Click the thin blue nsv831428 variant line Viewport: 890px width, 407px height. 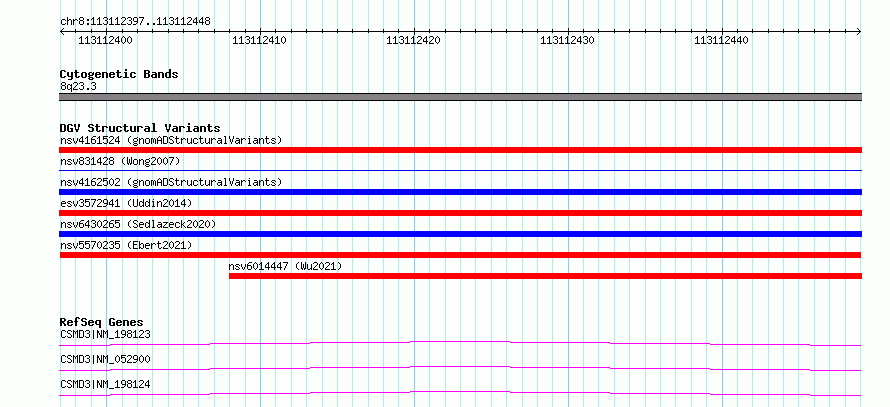point(460,170)
